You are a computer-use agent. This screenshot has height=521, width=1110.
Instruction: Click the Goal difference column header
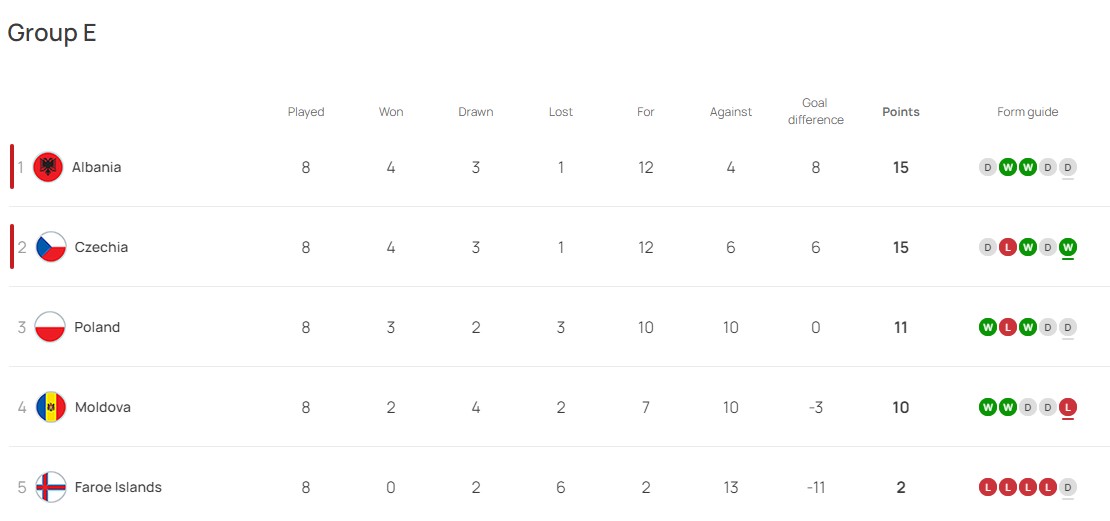pos(815,111)
